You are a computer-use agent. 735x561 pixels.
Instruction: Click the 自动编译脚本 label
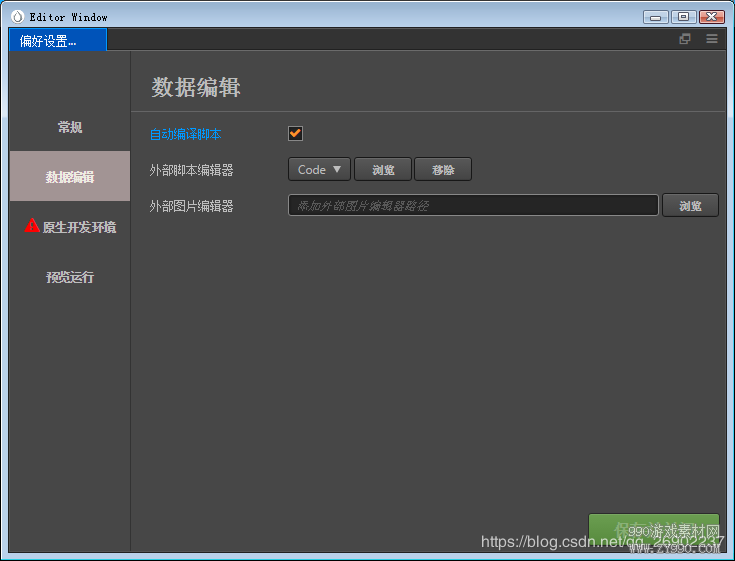[185, 135]
